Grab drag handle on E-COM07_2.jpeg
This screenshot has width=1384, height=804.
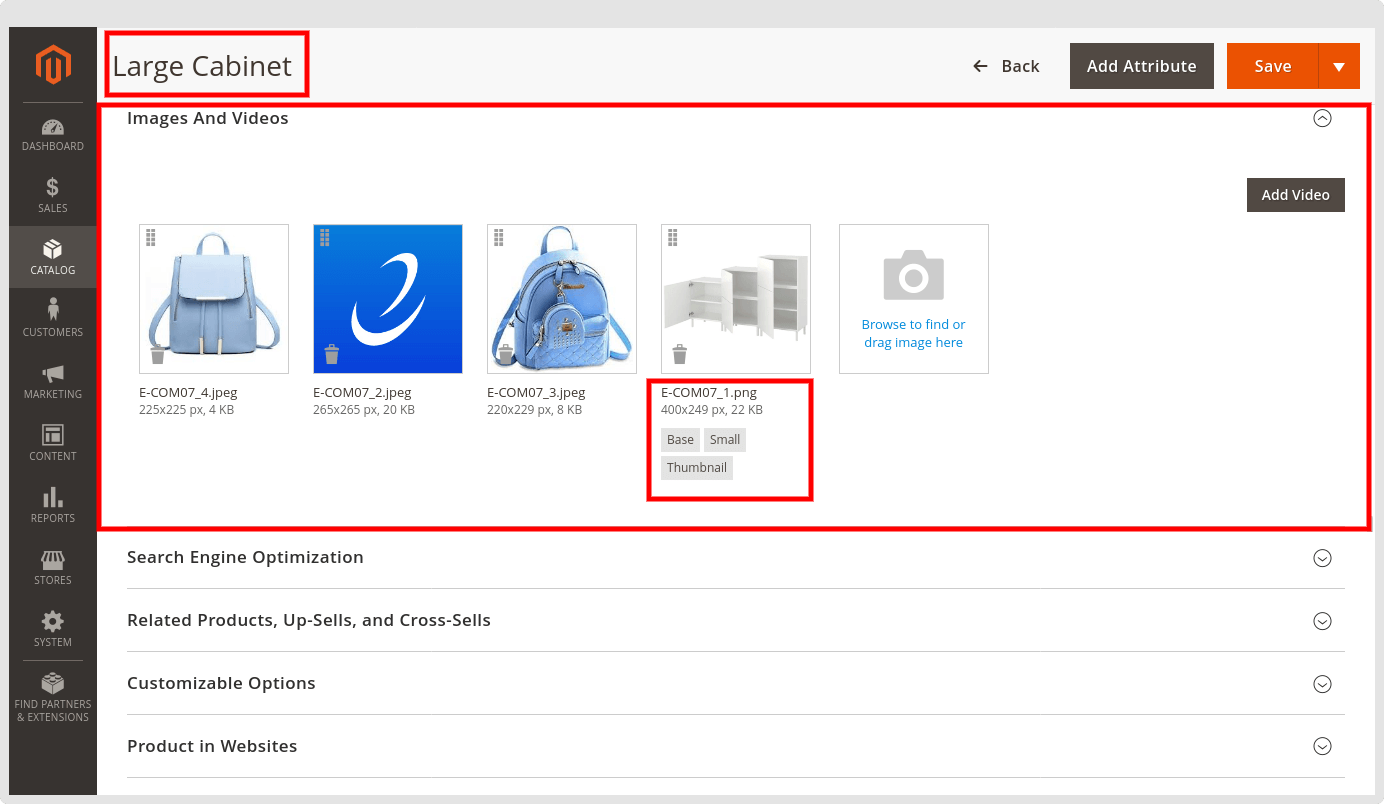(325, 237)
